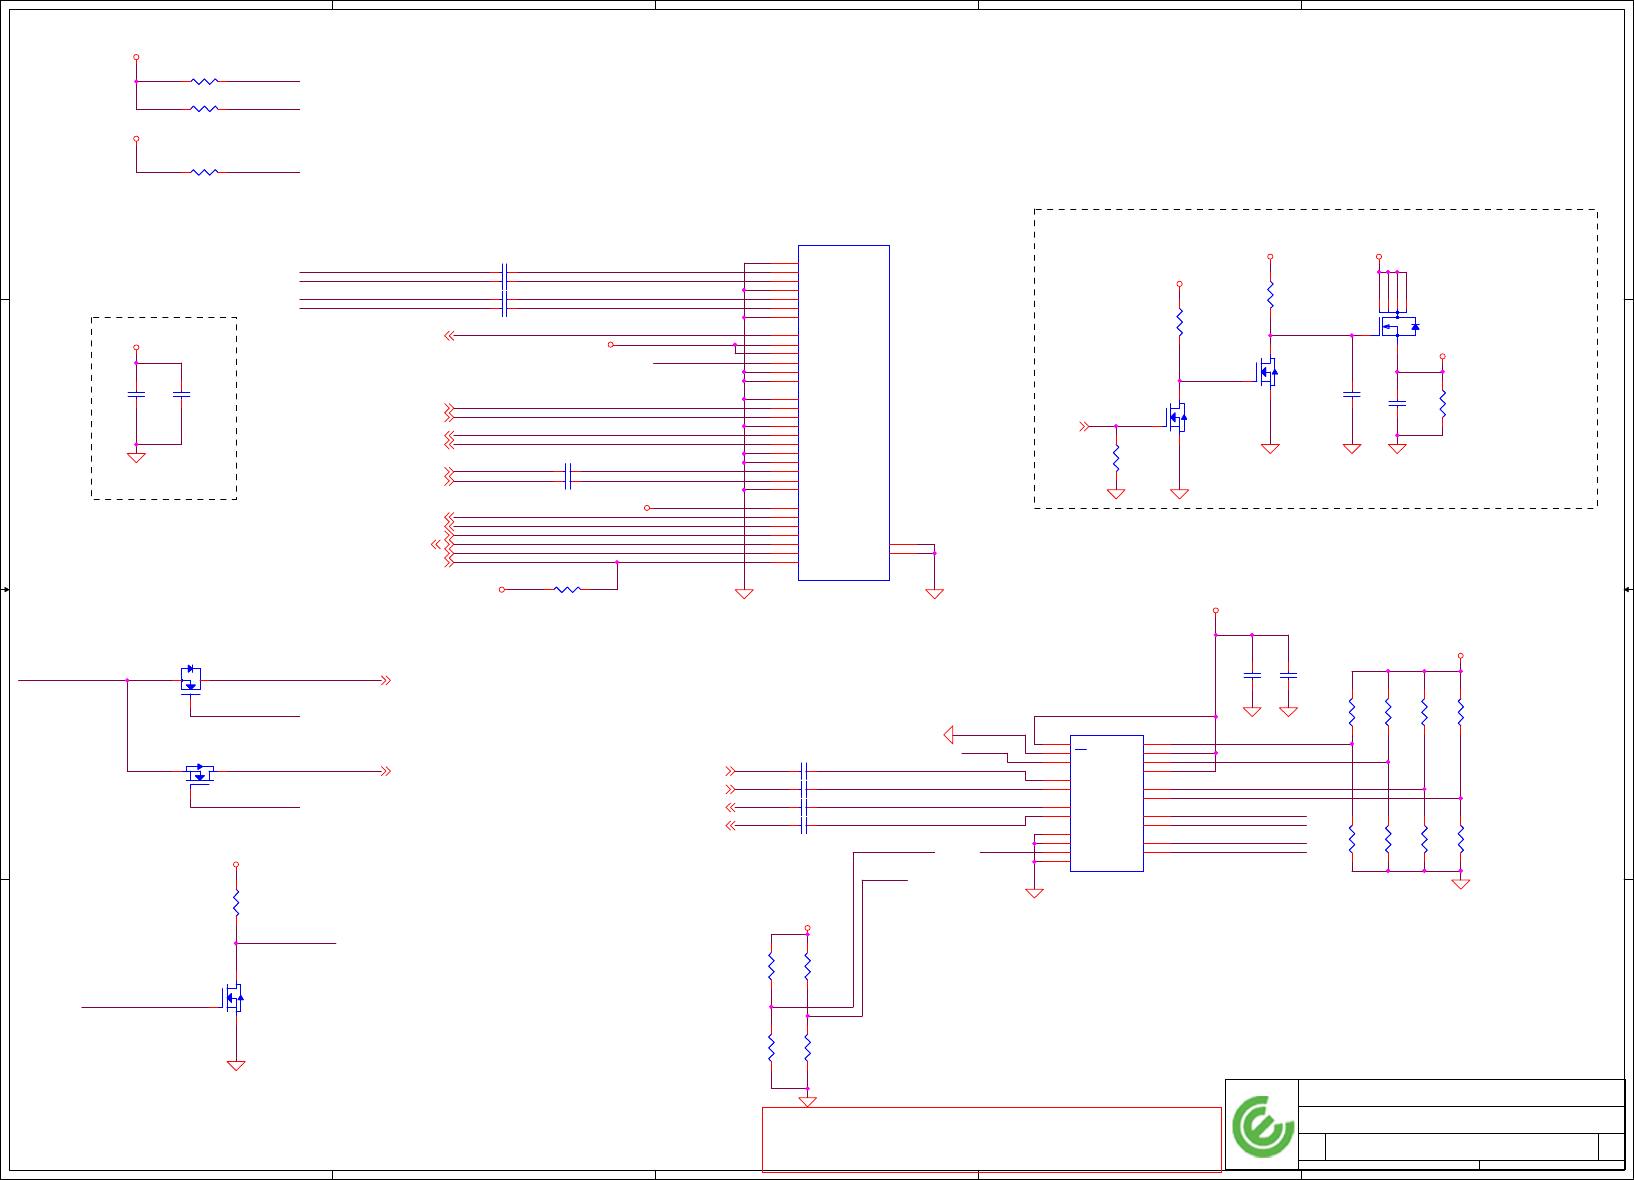Click the ground symbol below the four-resistor divider network
Image resolution: width=1634 pixels, height=1180 pixels.
[x=807, y=1102]
